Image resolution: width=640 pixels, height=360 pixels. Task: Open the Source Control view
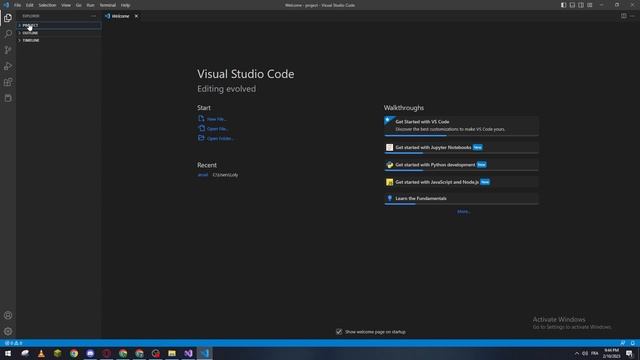pyautogui.click(x=8, y=50)
